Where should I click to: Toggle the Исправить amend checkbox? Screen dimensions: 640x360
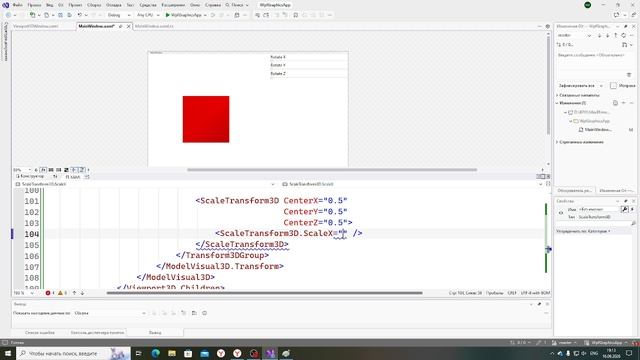pyautogui.click(x=613, y=86)
